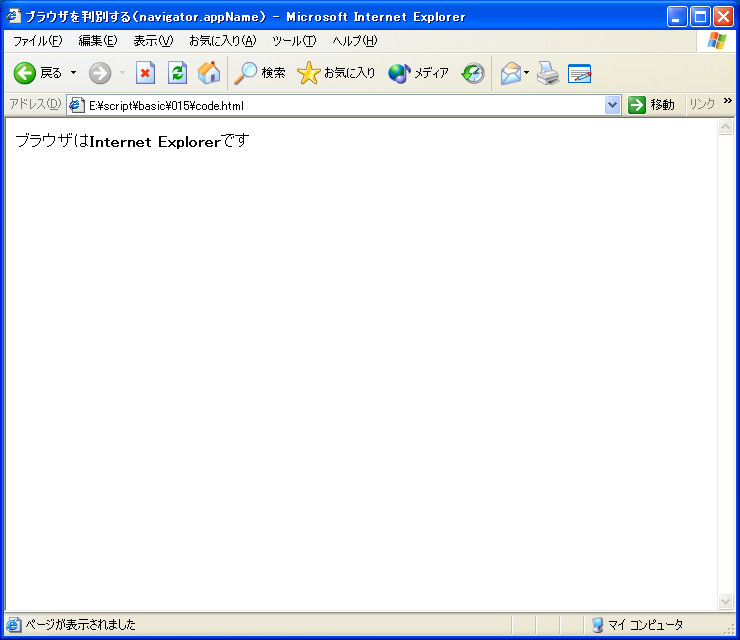This screenshot has height=640, width=740.
Task: Open the お気に入り(A) menu
Action: [x=222, y=41]
